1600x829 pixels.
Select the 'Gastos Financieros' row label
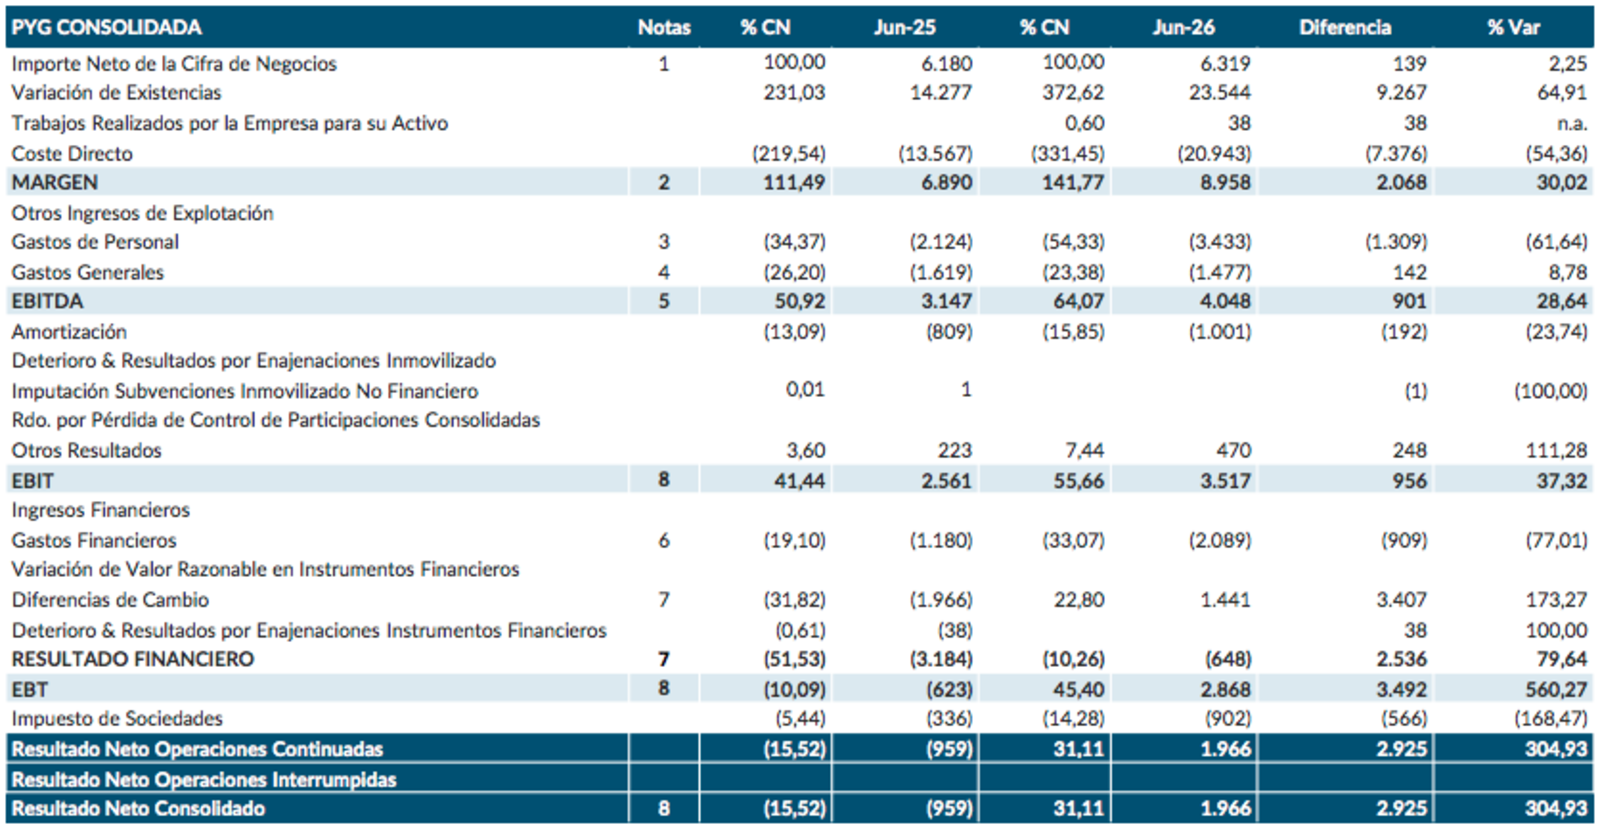coord(94,540)
